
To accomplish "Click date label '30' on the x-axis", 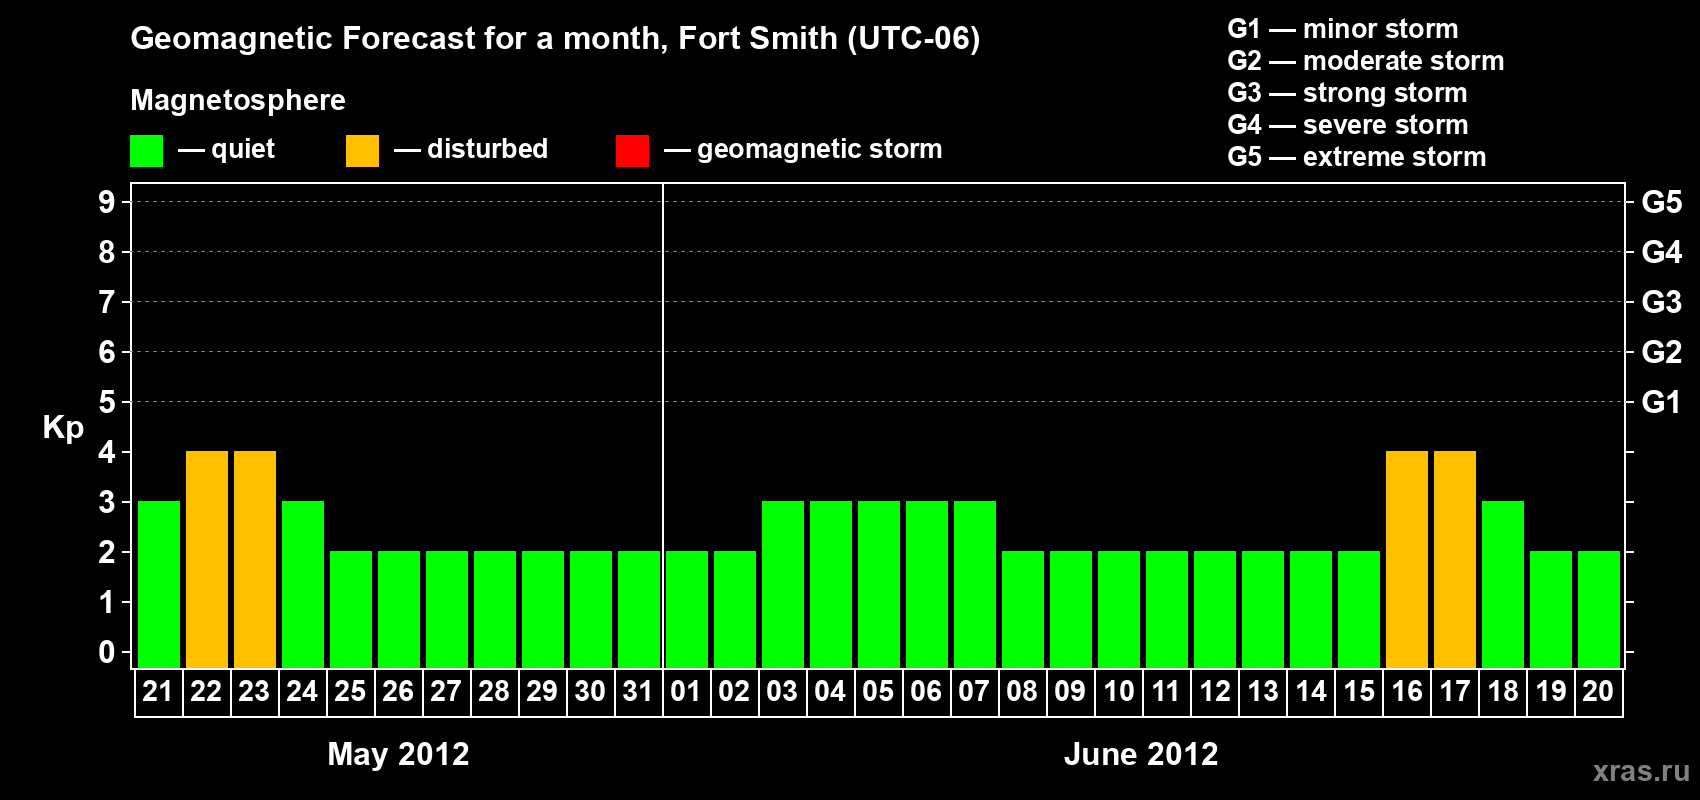I will 590,691.
